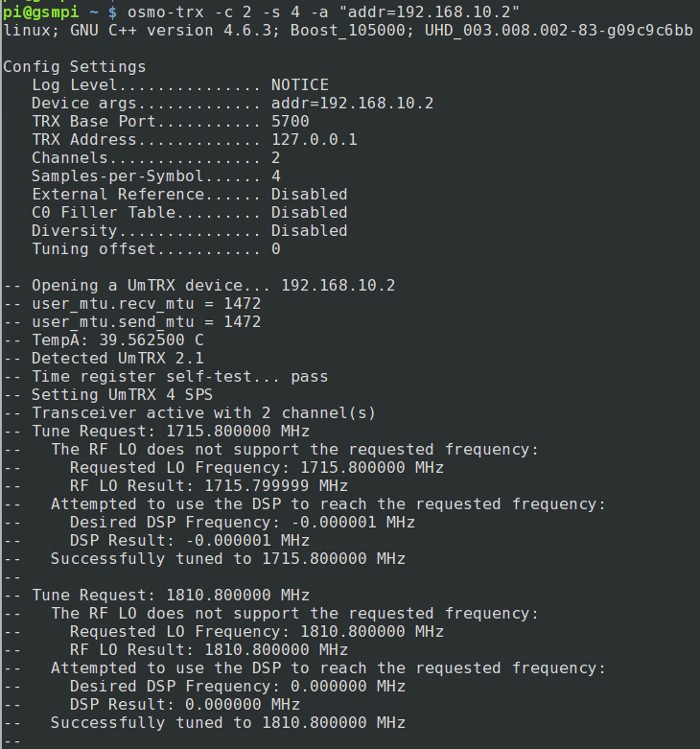Click the Samples-per-Symbol value 4
The width and height of the screenshot is (700, 749).
click(x=276, y=176)
